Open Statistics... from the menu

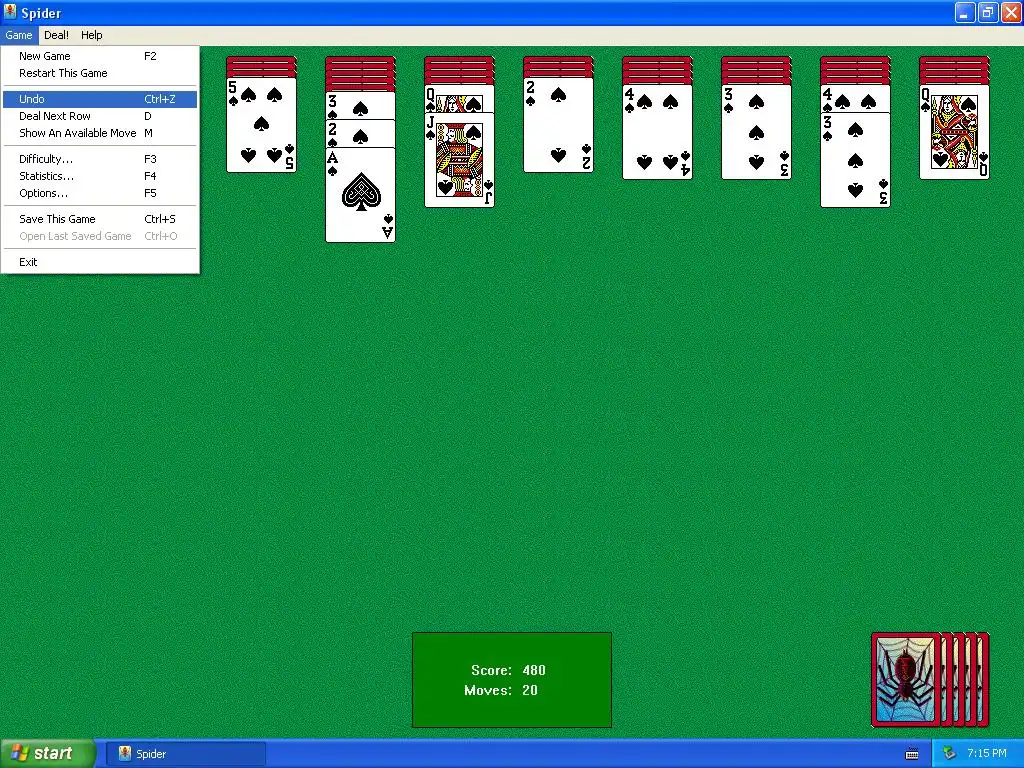click(99, 176)
